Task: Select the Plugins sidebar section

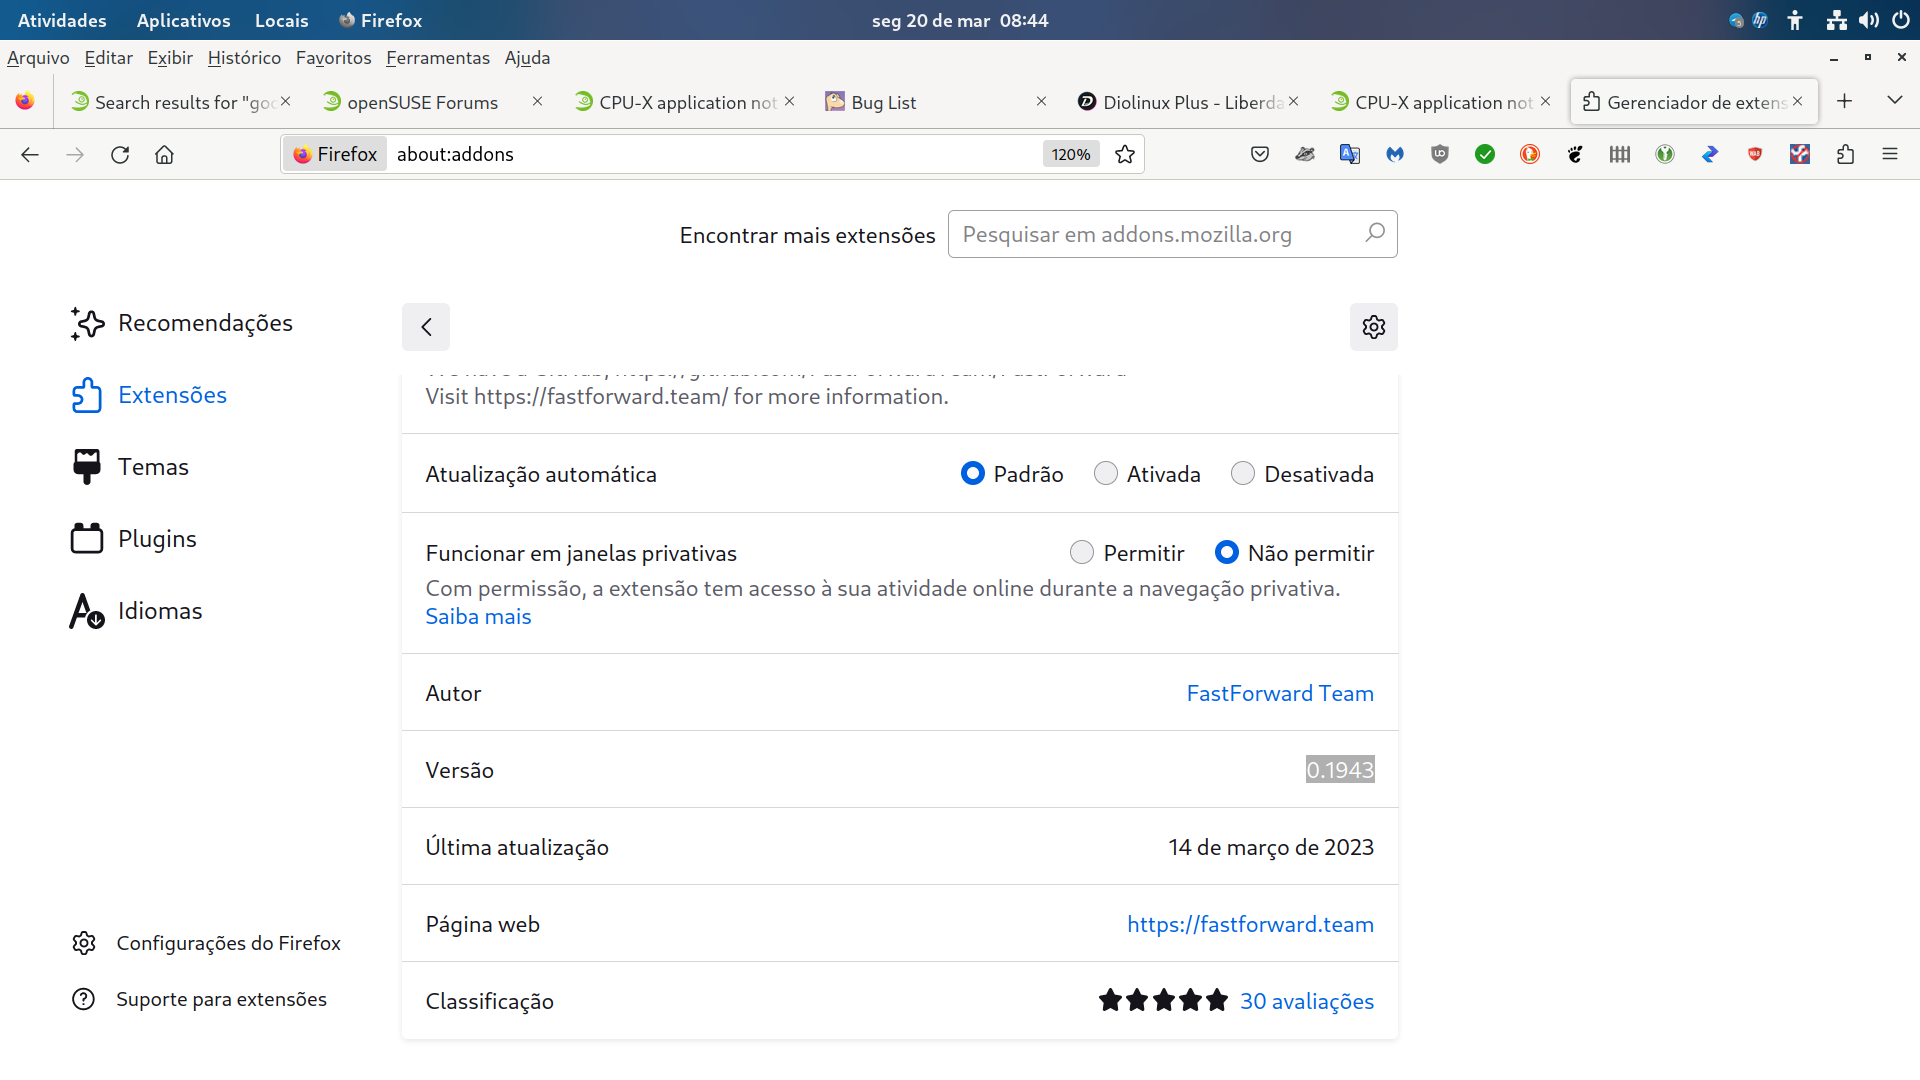Action: (157, 538)
